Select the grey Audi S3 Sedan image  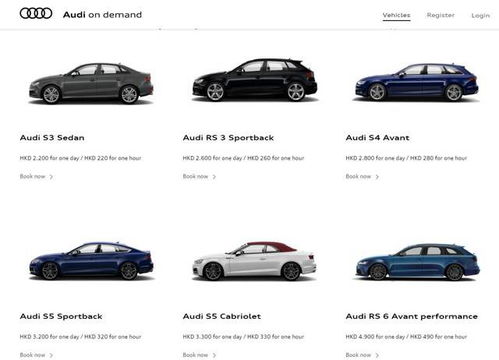pyautogui.click(x=91, y=83)
